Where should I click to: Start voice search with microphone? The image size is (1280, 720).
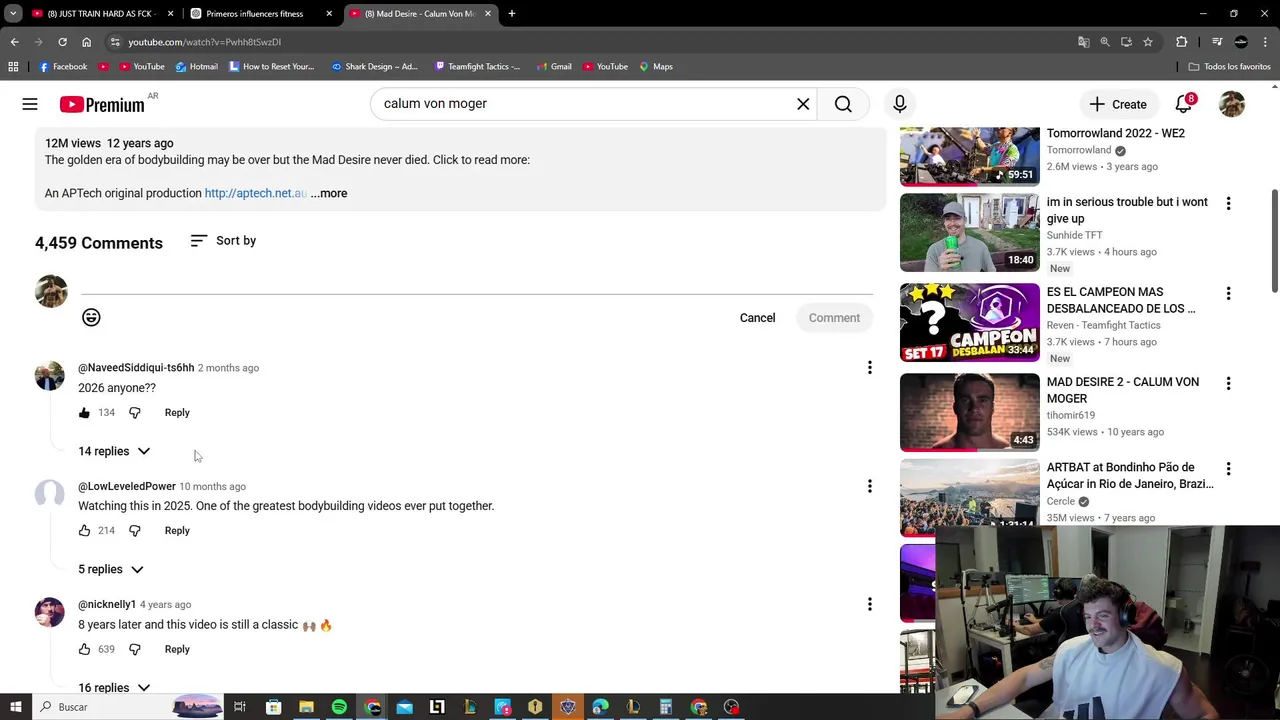click(900, 104)
